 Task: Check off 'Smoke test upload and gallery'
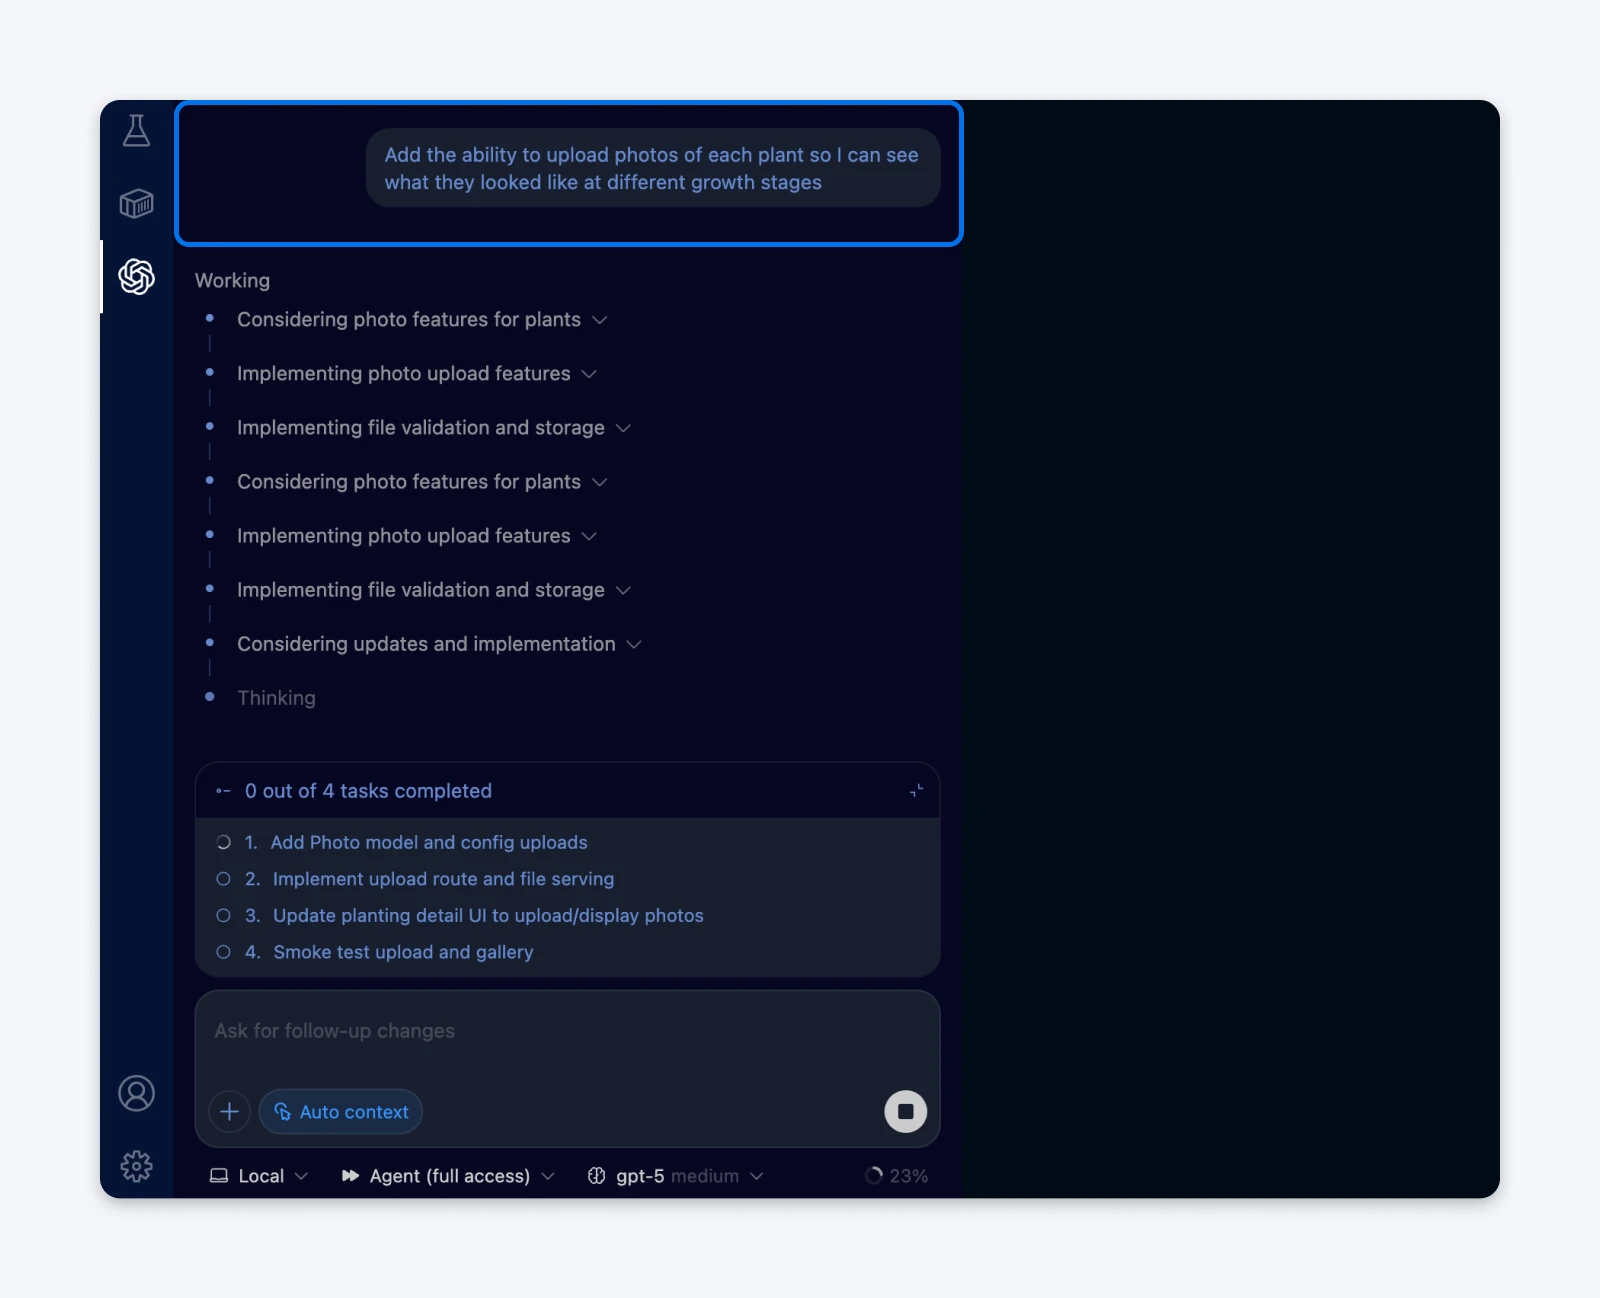pos(222,952)
